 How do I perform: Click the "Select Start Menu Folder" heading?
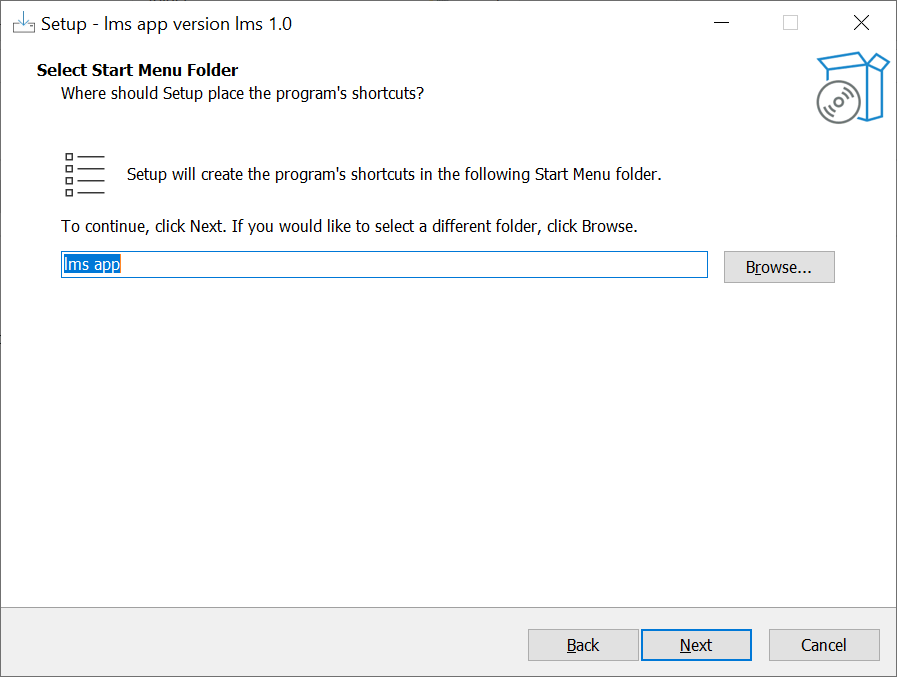click(137, 70)
